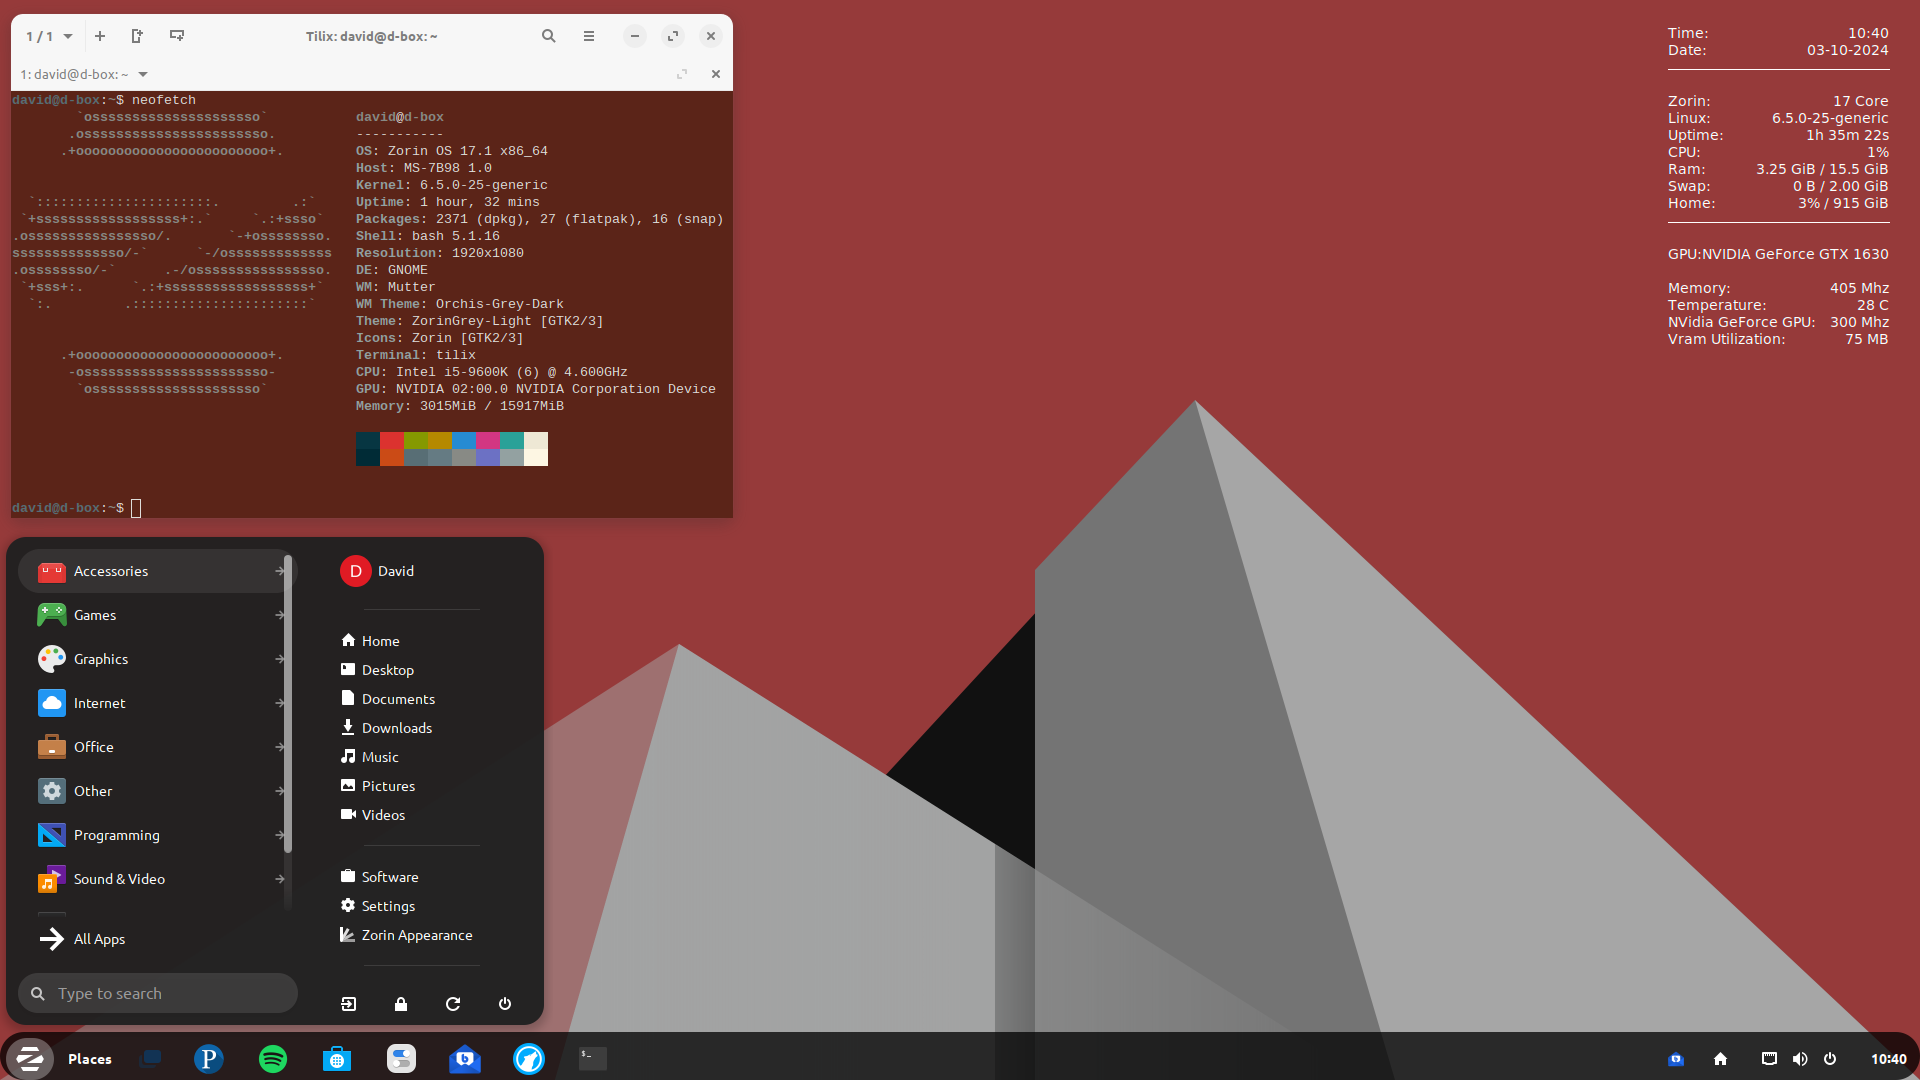Launch Pandora from the taskbar
Image resolution: width=1920 pixels, height=1080 pixels.
(x=208, y=1058)
